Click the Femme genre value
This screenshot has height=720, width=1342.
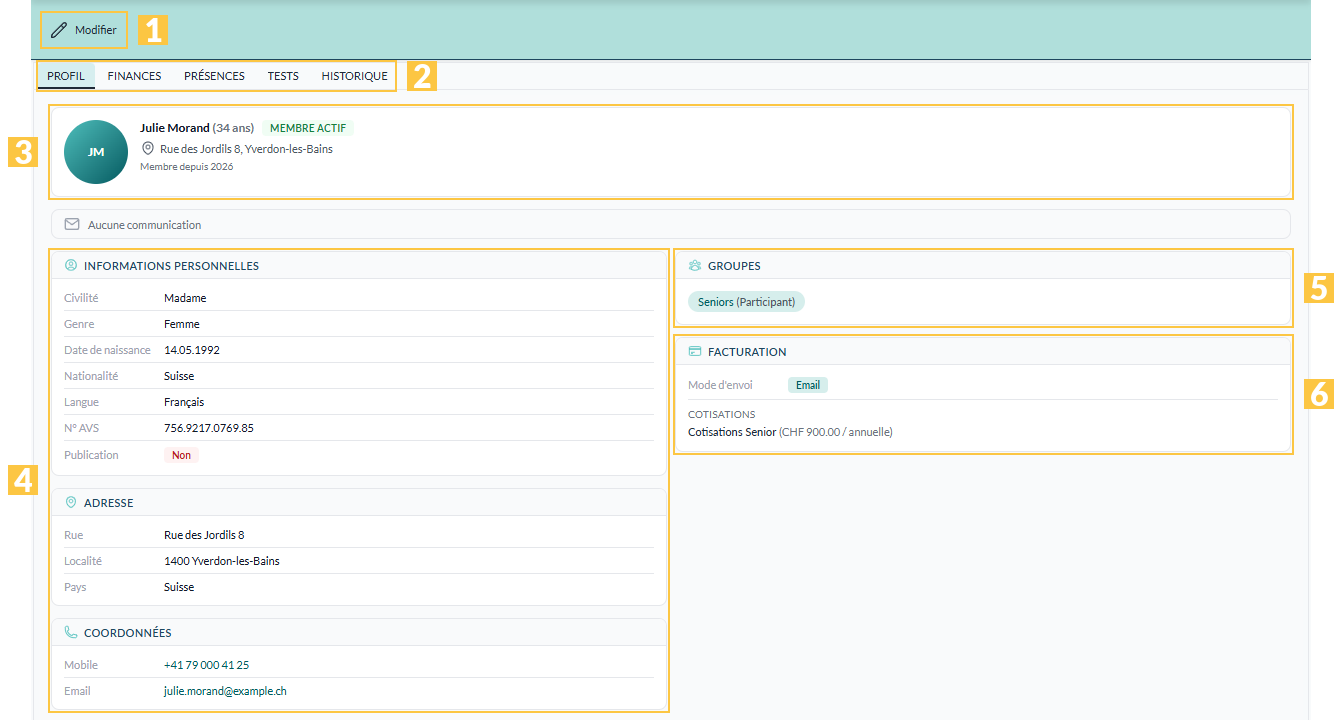[x=182, y=324]
